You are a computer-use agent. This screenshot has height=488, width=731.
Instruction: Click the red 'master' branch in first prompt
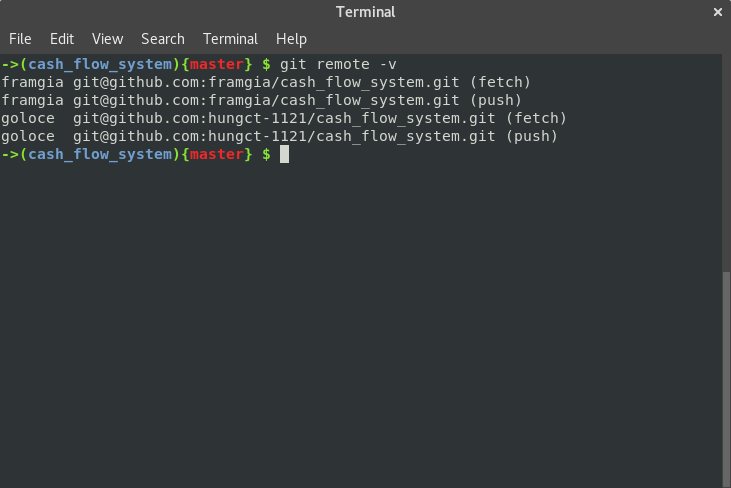tap(216, 64)
